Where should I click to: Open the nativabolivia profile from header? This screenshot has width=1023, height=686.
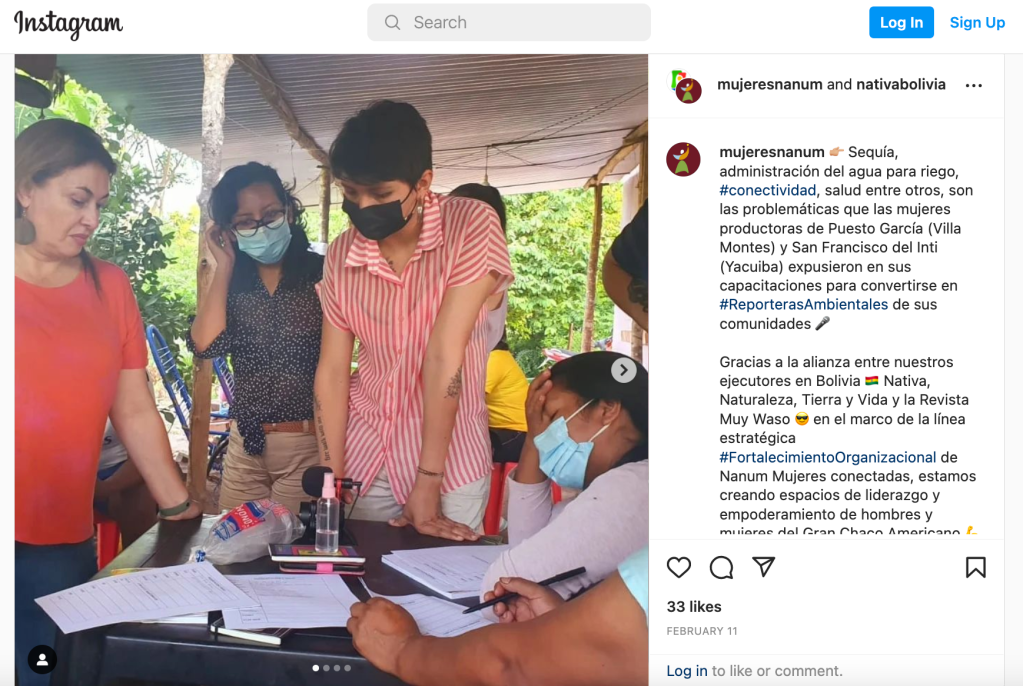(900, 84)
